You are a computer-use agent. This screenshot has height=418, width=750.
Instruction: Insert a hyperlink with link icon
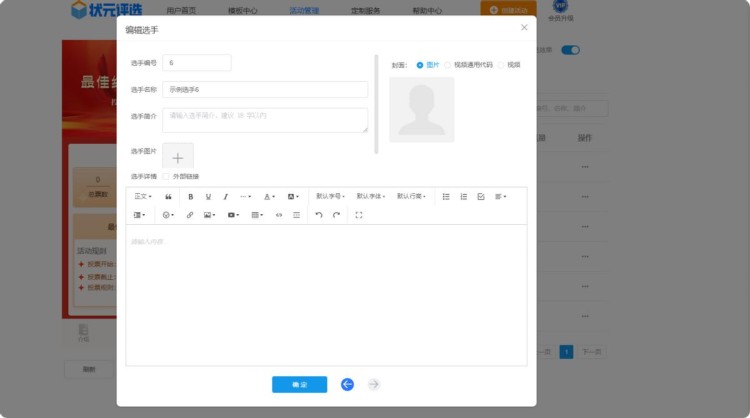(x=190, y=215)
